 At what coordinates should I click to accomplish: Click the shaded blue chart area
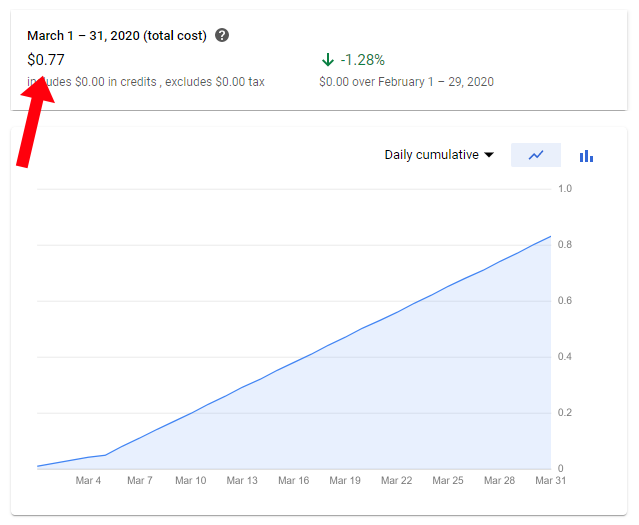[400, 400]
